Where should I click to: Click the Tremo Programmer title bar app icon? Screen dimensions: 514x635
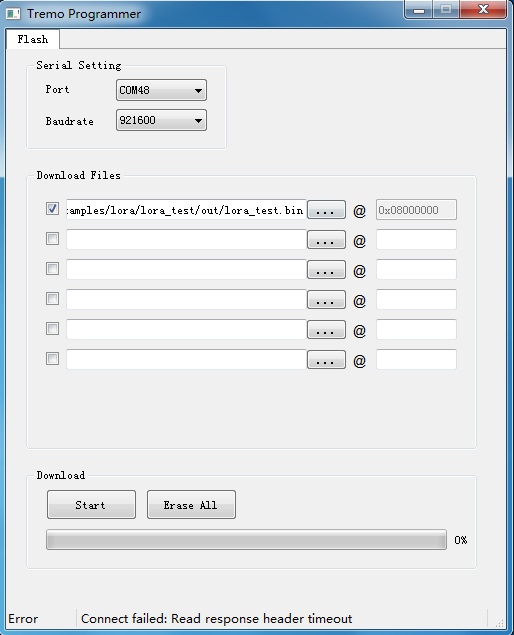click(x=13, y=14)
